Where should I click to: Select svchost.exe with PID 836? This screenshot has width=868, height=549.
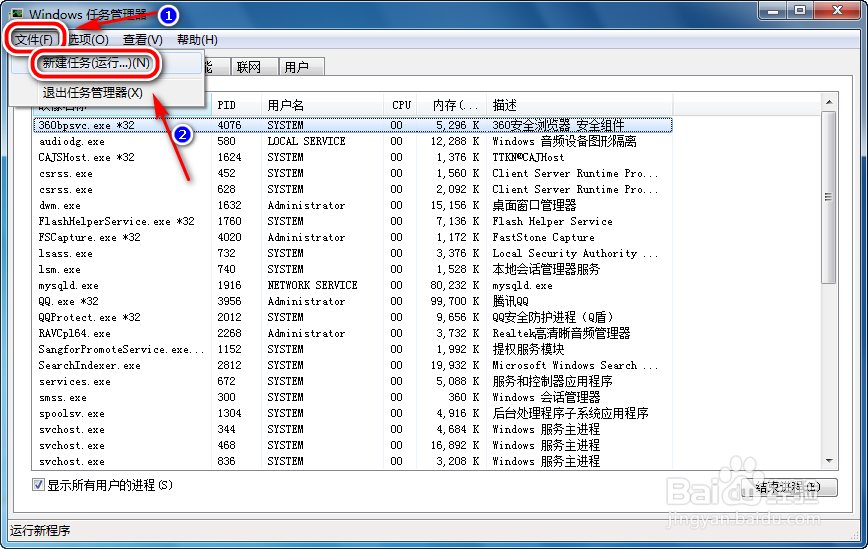pos(353,462)
